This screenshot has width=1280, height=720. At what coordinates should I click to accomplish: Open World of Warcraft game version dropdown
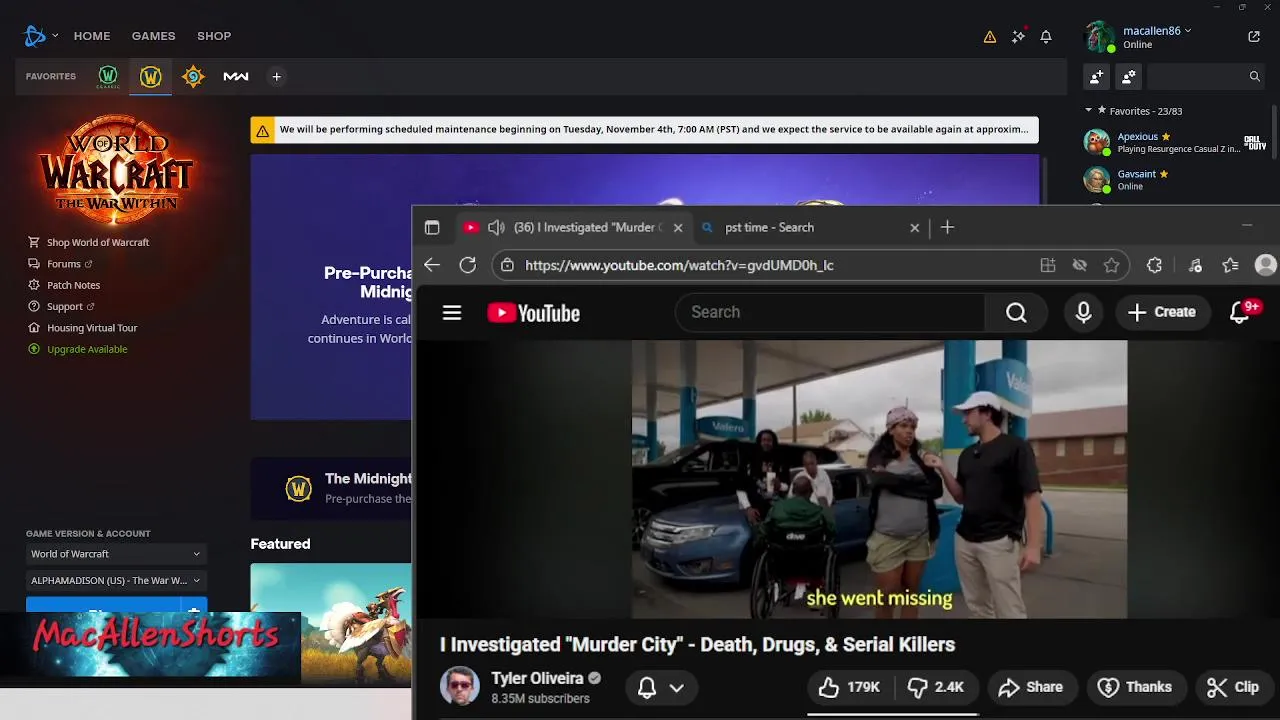point(116,554)
